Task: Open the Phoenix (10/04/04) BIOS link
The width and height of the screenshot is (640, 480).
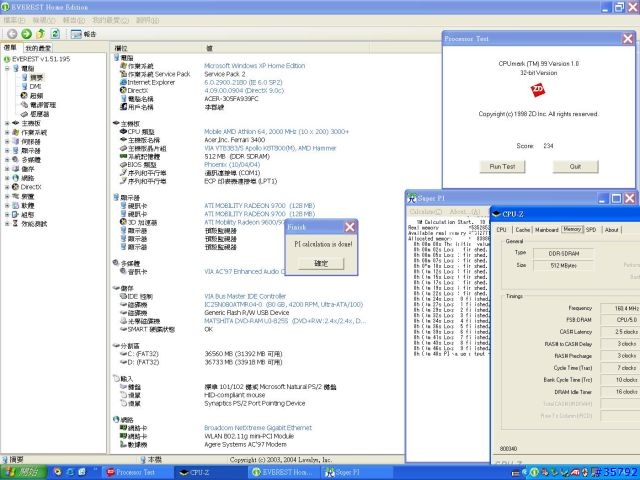Action: (x=232, y=164)
